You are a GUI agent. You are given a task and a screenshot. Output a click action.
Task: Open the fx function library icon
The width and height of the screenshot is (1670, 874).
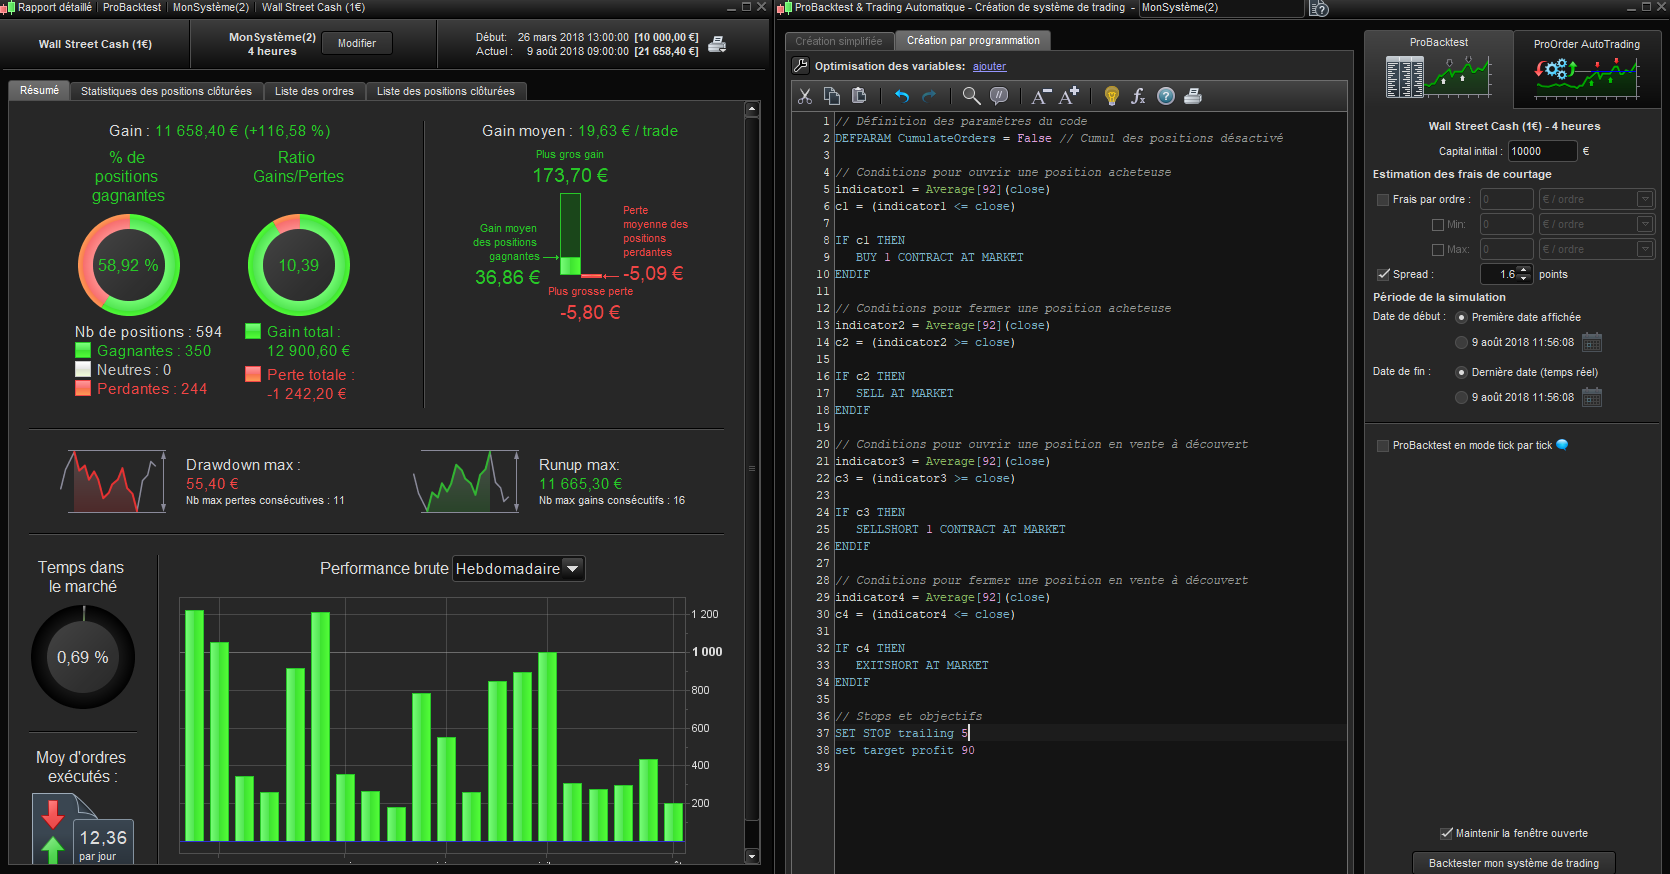click(1138, 96)
